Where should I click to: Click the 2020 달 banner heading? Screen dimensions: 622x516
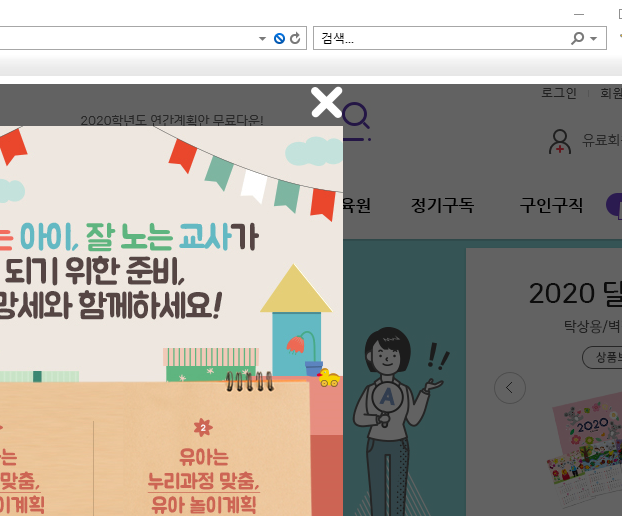(x=575, y=294)
